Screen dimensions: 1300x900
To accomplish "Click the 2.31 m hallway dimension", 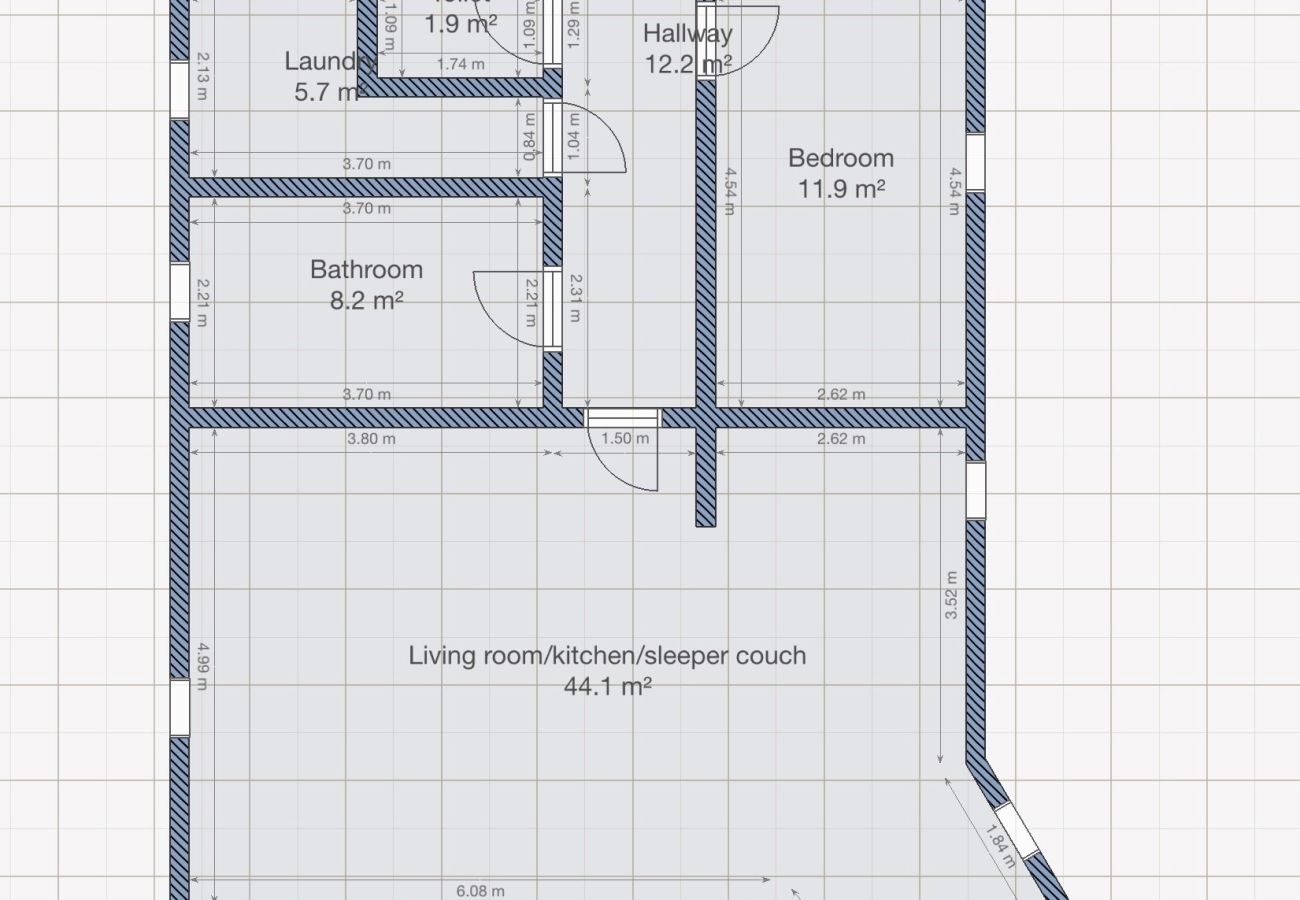I will [x=574, y=298].
